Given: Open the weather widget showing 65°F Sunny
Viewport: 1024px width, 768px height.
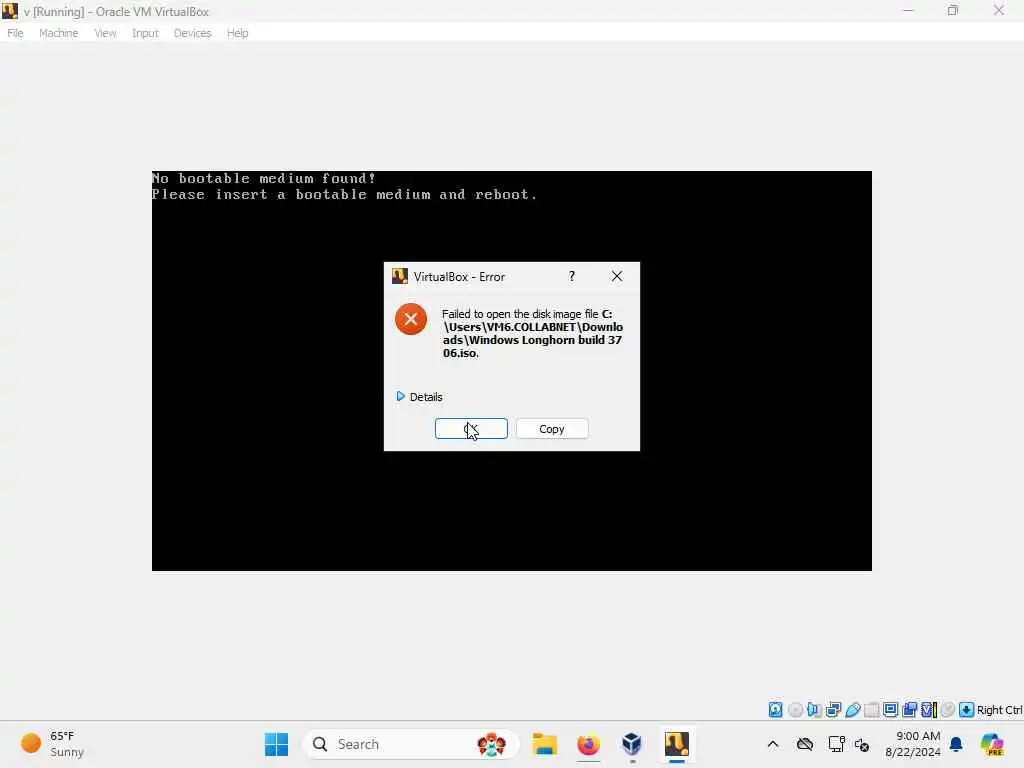Looking at the screenshot, I should click(53, 744).
